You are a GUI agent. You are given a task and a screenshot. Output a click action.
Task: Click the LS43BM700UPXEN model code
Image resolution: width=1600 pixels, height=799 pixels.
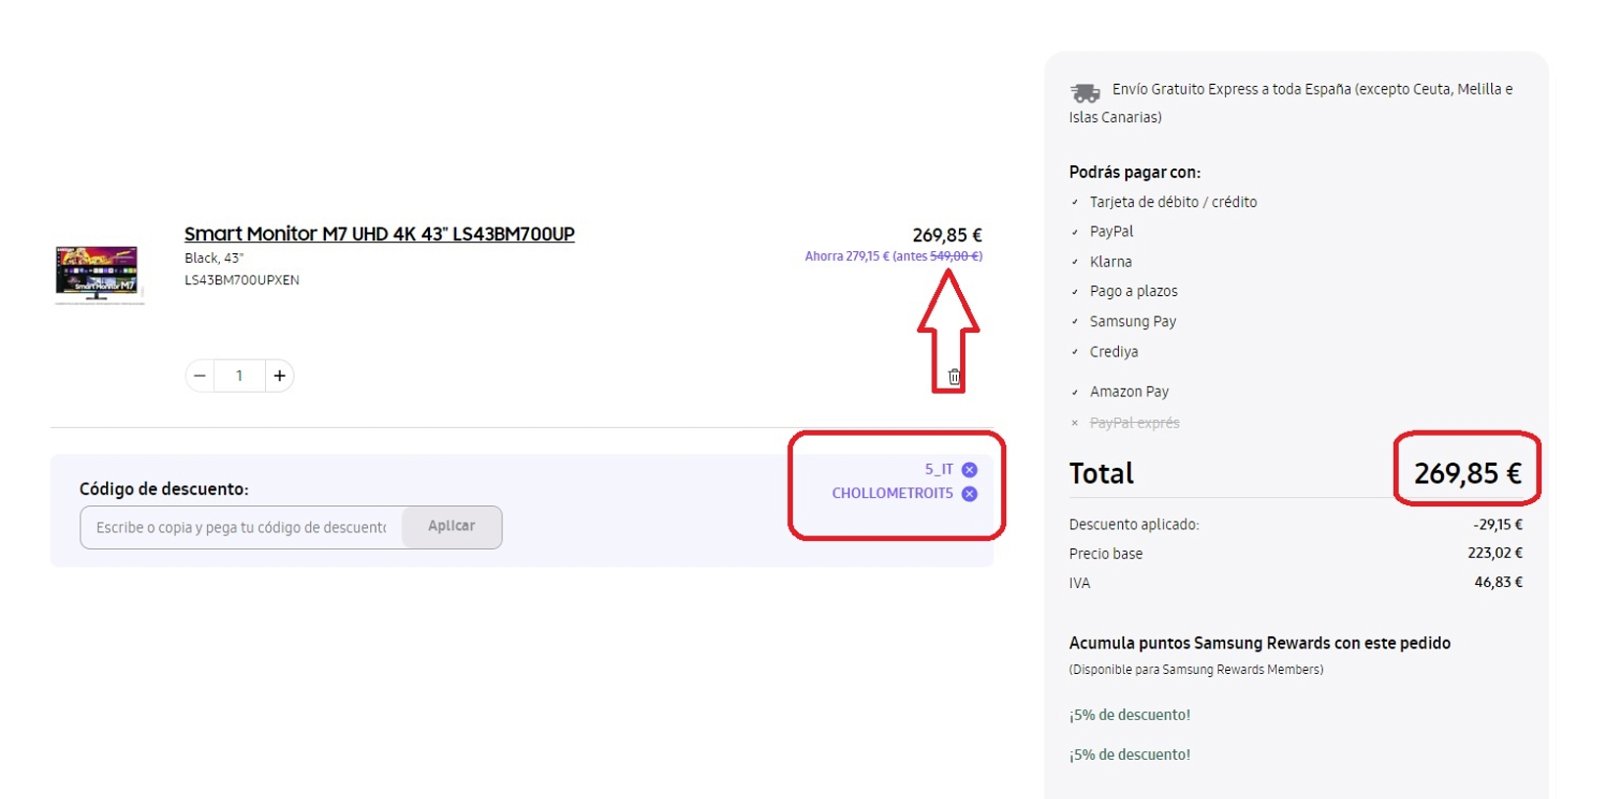(x=241, y=280)
